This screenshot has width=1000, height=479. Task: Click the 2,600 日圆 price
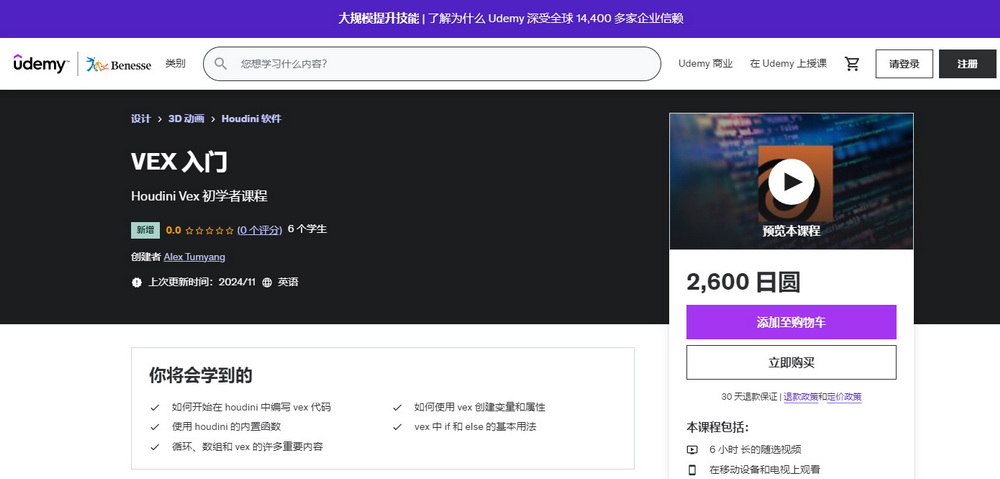pos(743,282)
